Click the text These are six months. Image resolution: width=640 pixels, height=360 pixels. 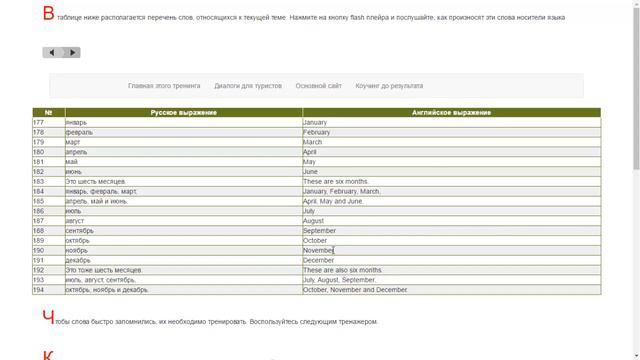[336, 182]
